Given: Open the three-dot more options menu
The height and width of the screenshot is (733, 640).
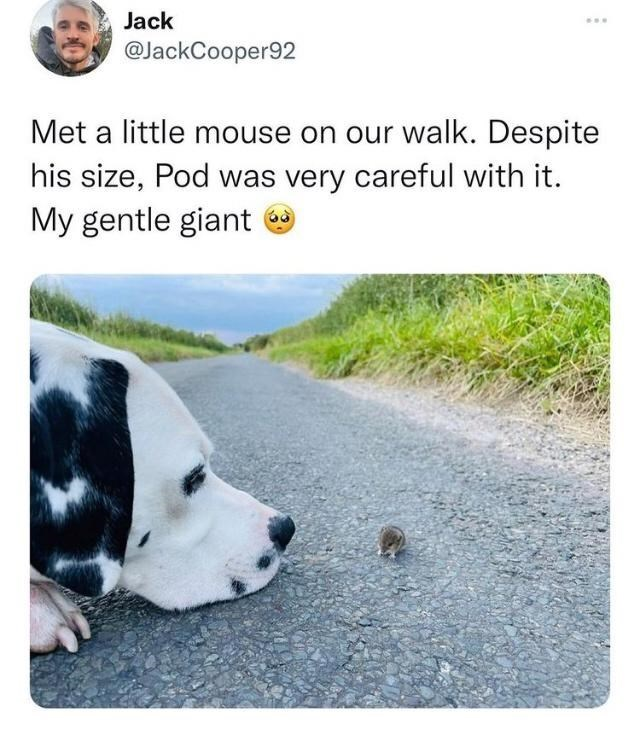Looking at the screenshot, I should tap(597, 21).
